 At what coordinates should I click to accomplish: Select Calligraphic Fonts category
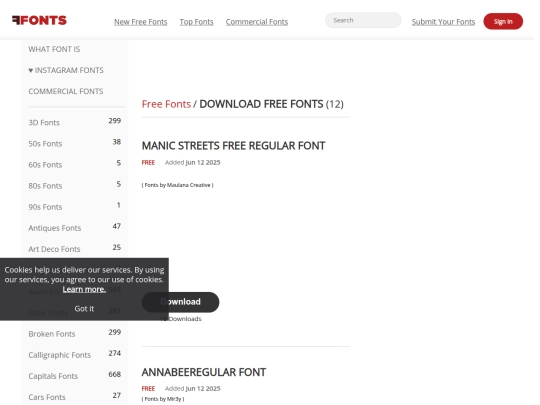60,355
